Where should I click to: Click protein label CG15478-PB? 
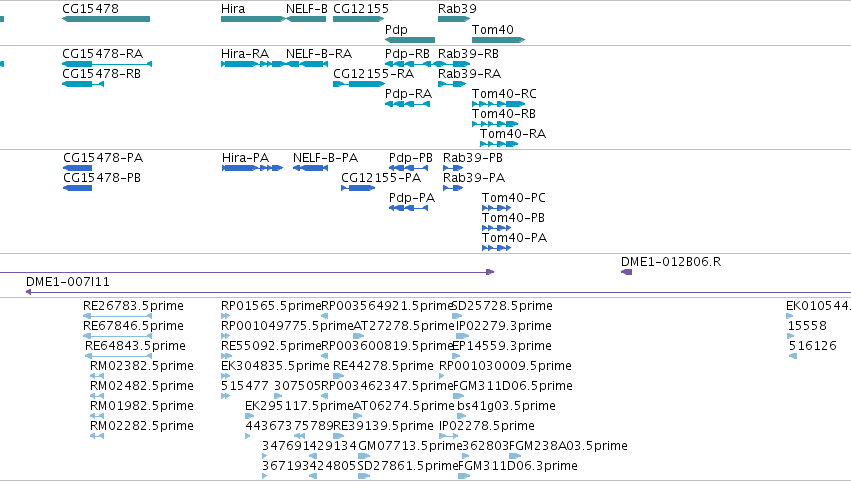pos(102,178)
